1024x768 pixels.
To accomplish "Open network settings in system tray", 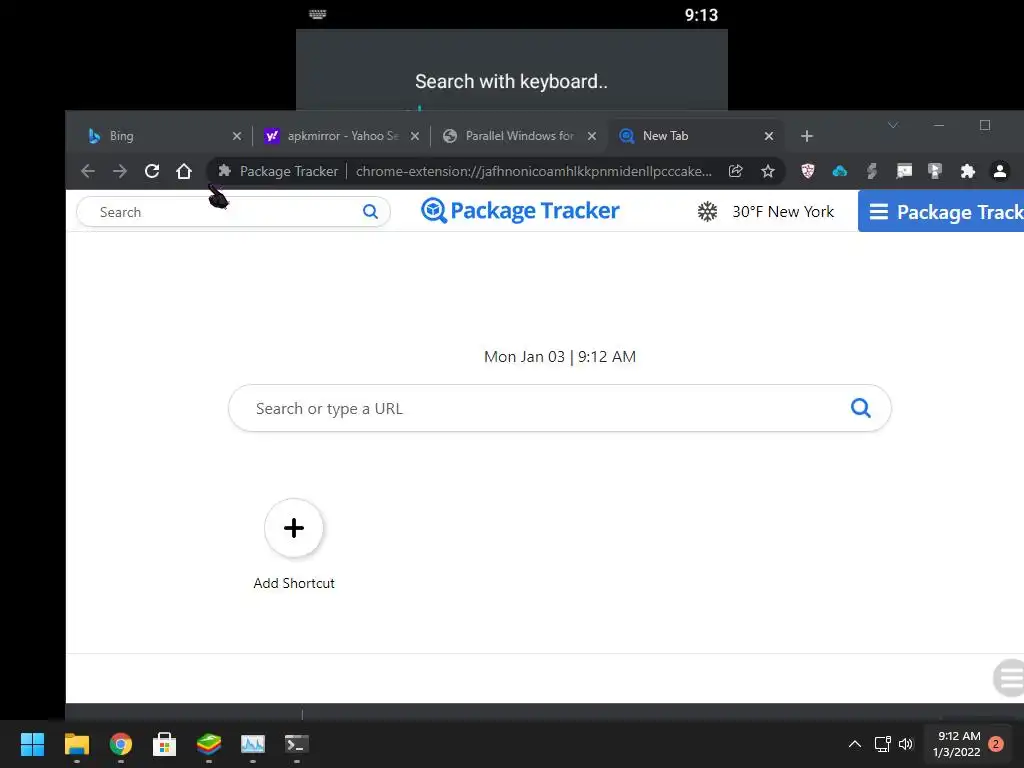I will point(883,744).
